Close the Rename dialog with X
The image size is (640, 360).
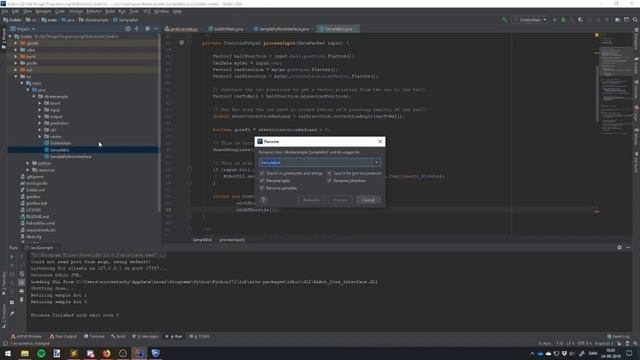pyautogui.click(x=380, y=141)
